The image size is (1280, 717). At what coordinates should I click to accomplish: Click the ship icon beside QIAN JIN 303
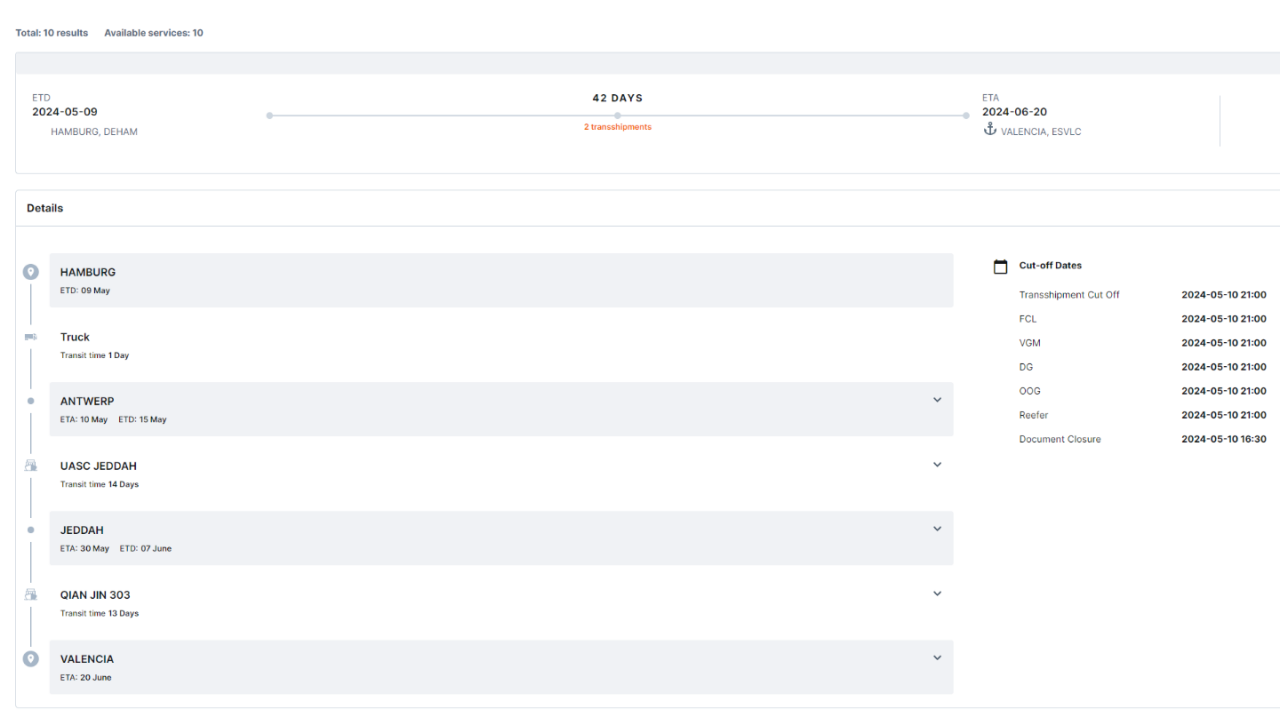tap(30, 593)
